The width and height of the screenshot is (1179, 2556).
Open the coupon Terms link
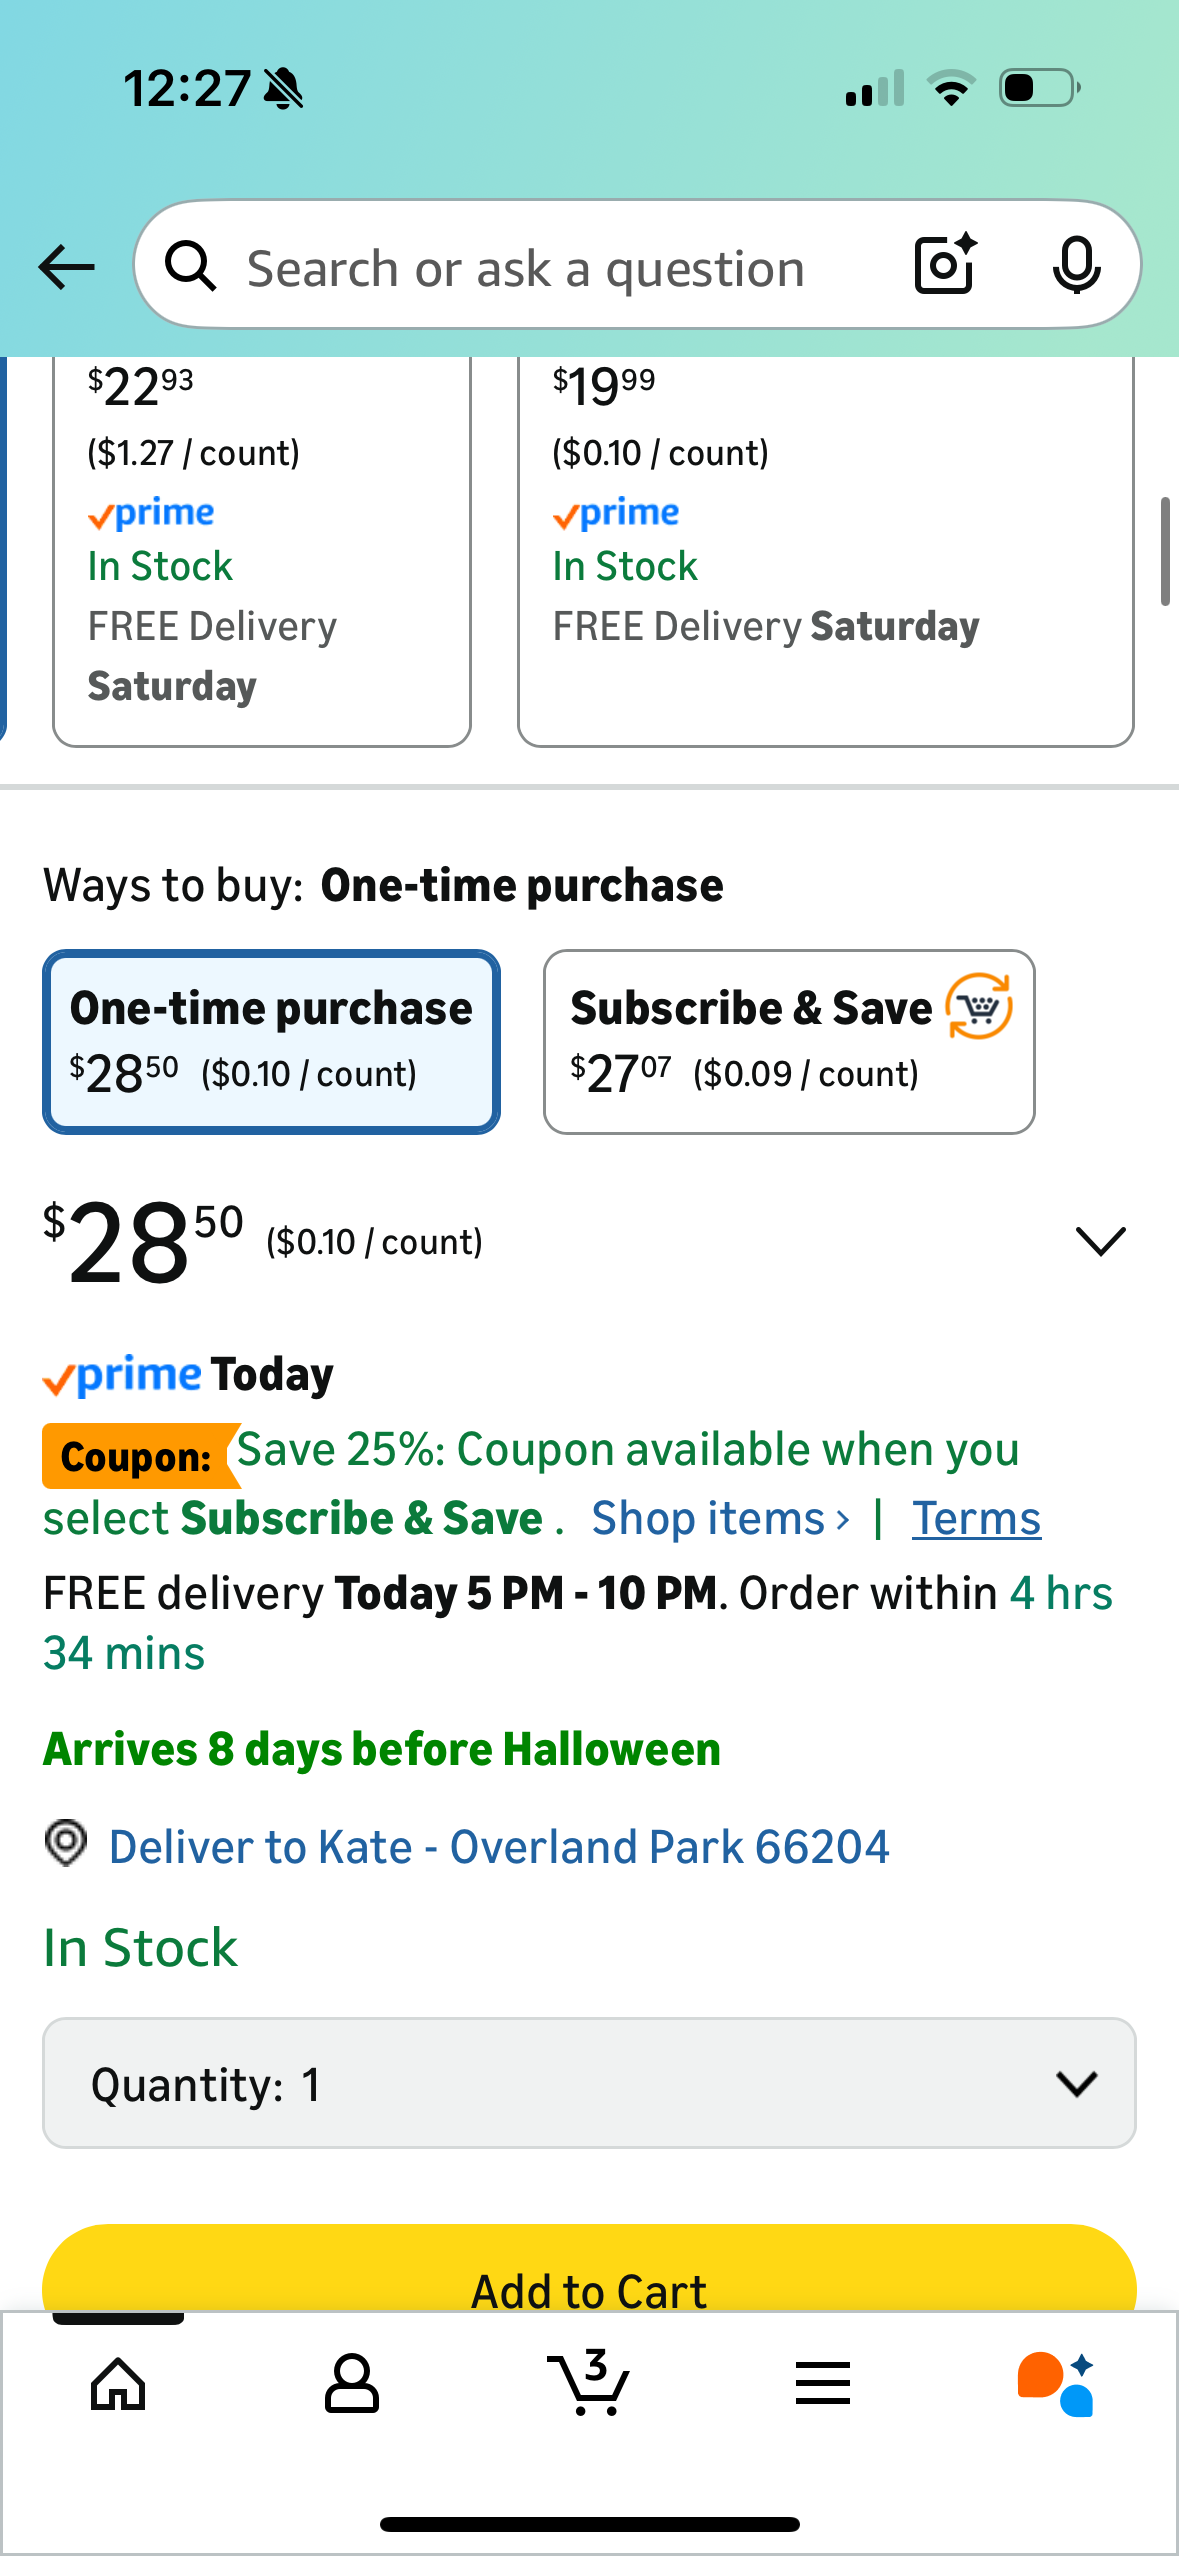point(976,1519)
